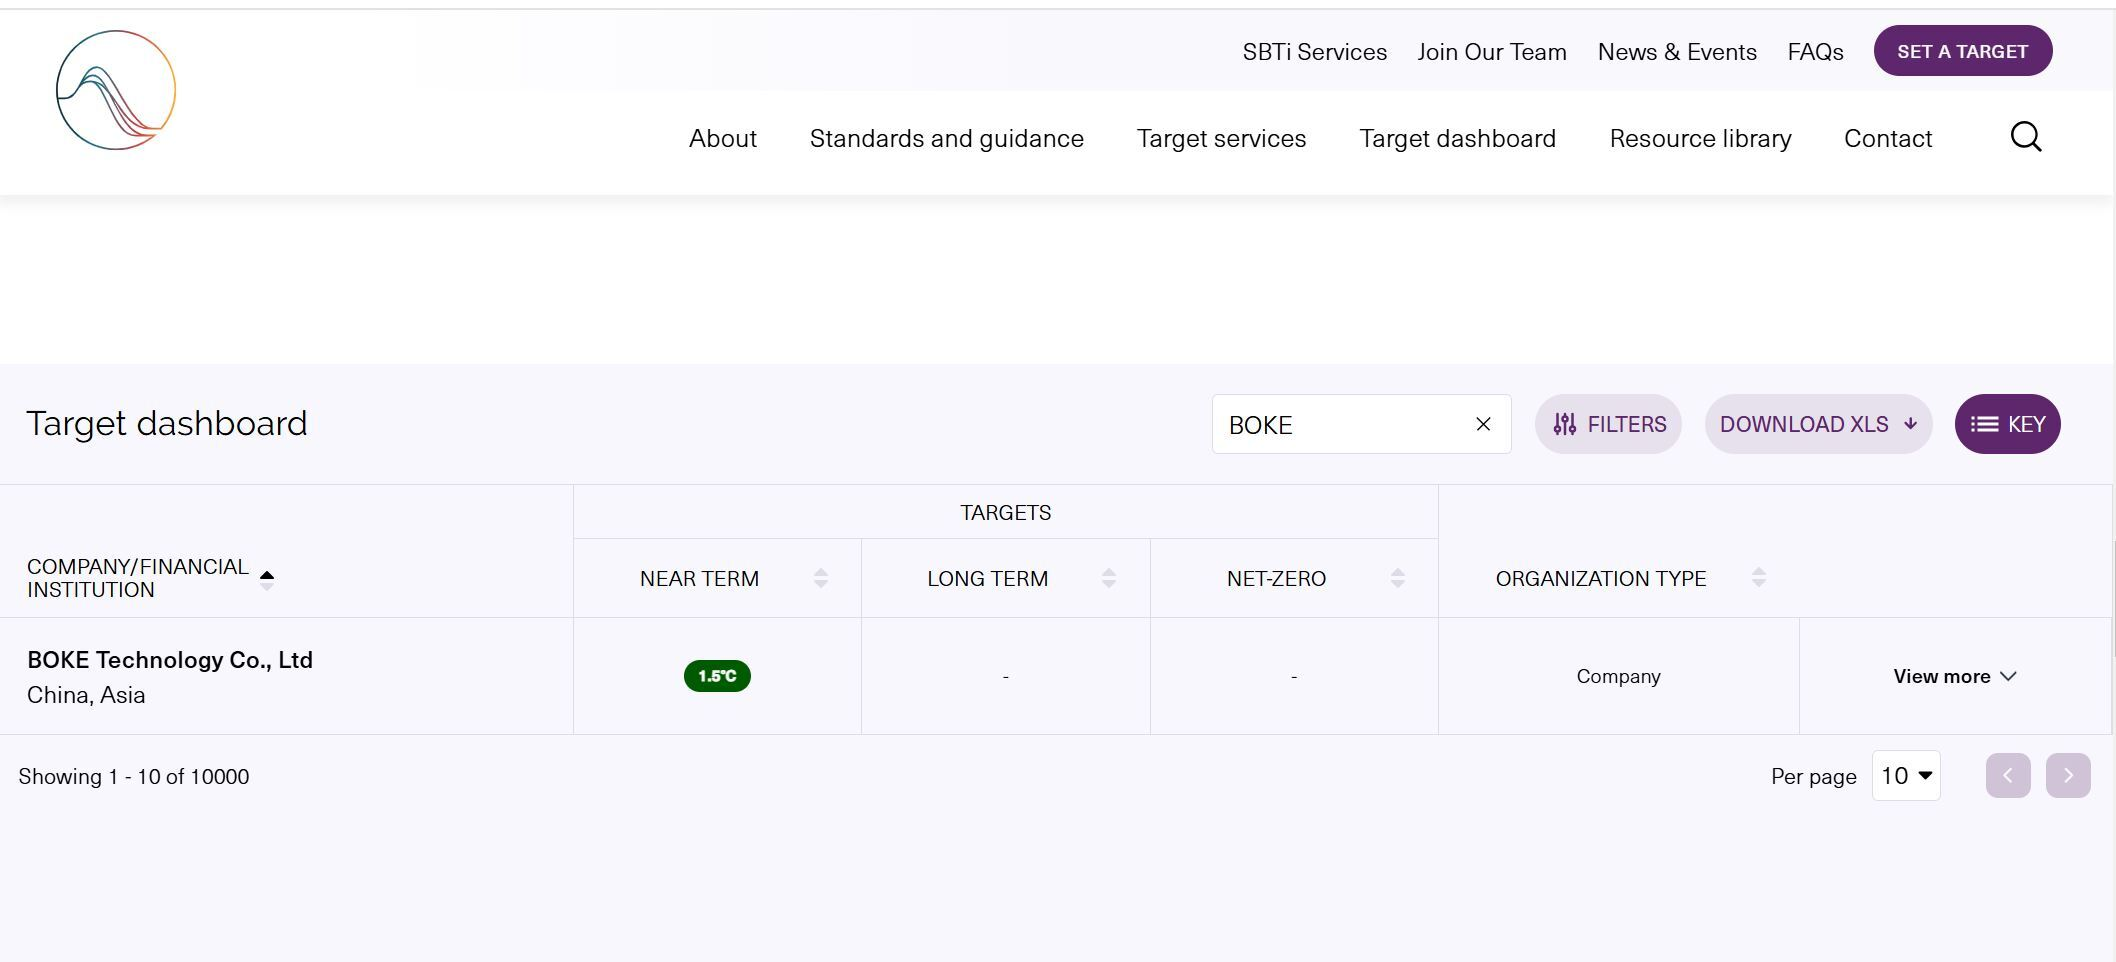Click DOWNLOAD XLS button
This screenshot has height=962, width=2116.
point(1818,424)
